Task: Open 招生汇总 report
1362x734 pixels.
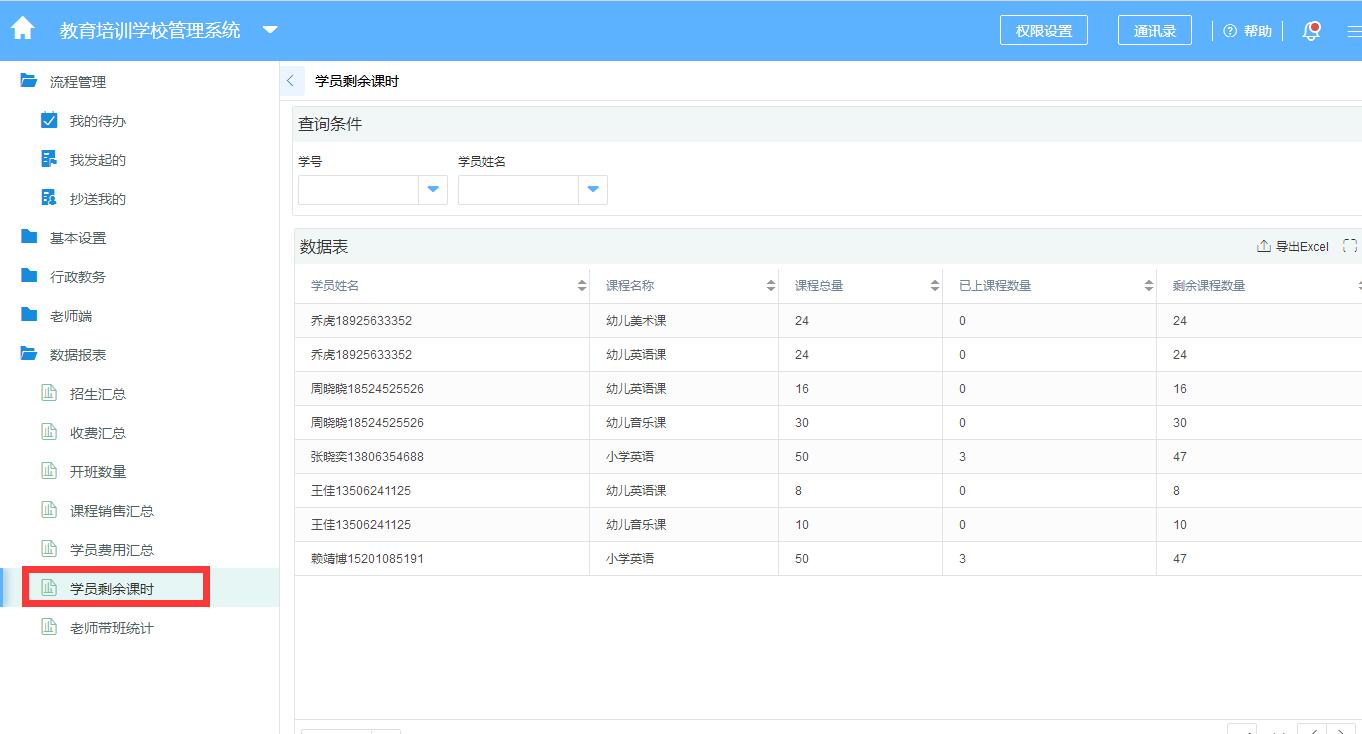Action: pos(98,394)
